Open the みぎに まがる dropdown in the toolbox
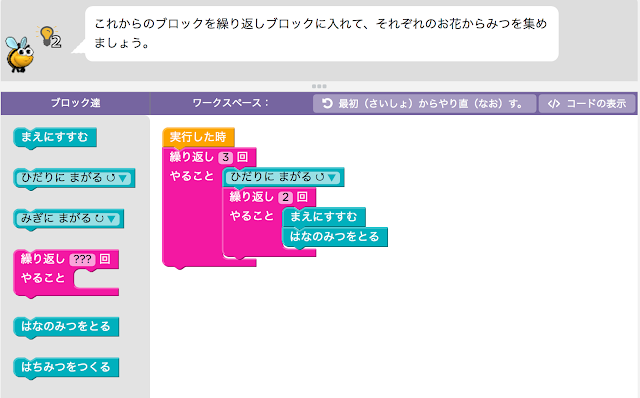The width and height of the screenshot is (640, 398). coord(112,219)
